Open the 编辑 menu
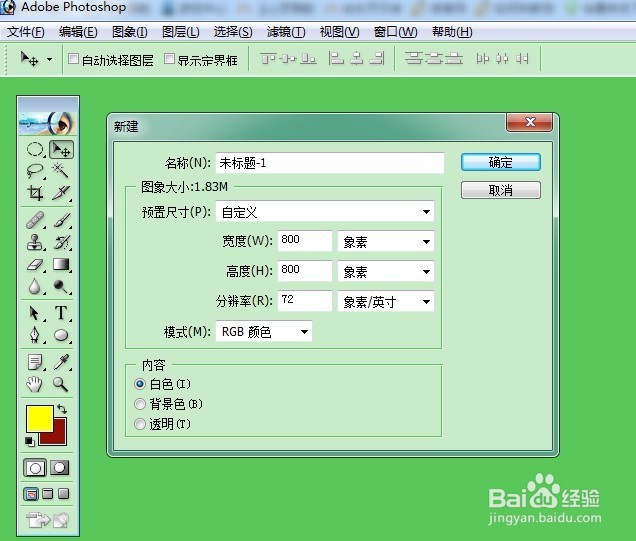Screen dimensions: 636x541 78,32
